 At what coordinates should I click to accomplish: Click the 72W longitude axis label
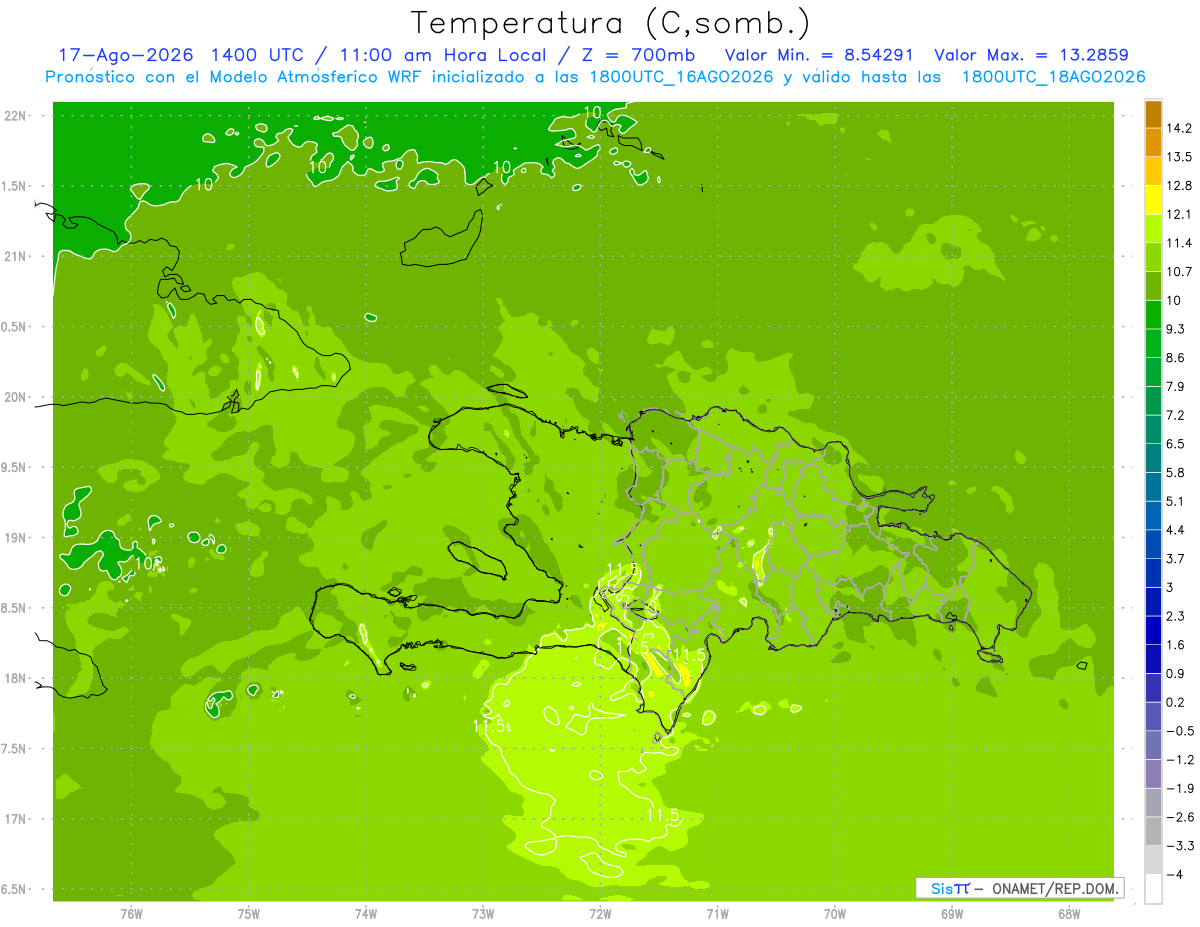[600, 914]
